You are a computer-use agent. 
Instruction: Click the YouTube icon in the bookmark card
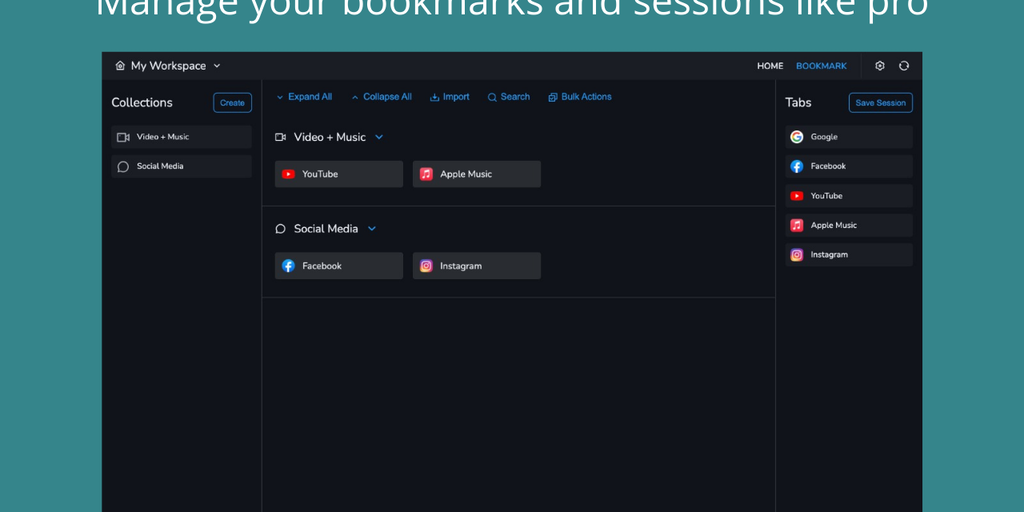[288, 174]
